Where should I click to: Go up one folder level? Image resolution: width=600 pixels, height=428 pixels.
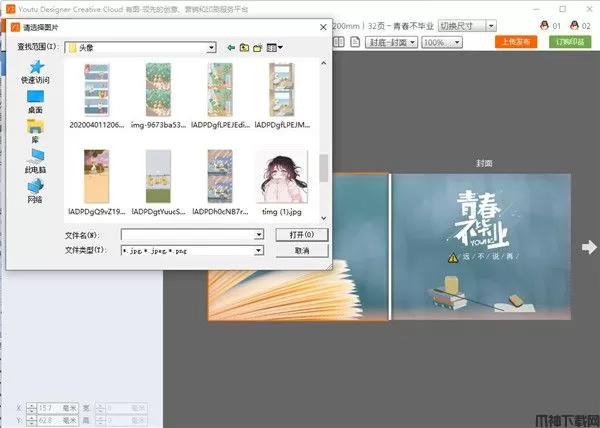(x=244, y=47)
